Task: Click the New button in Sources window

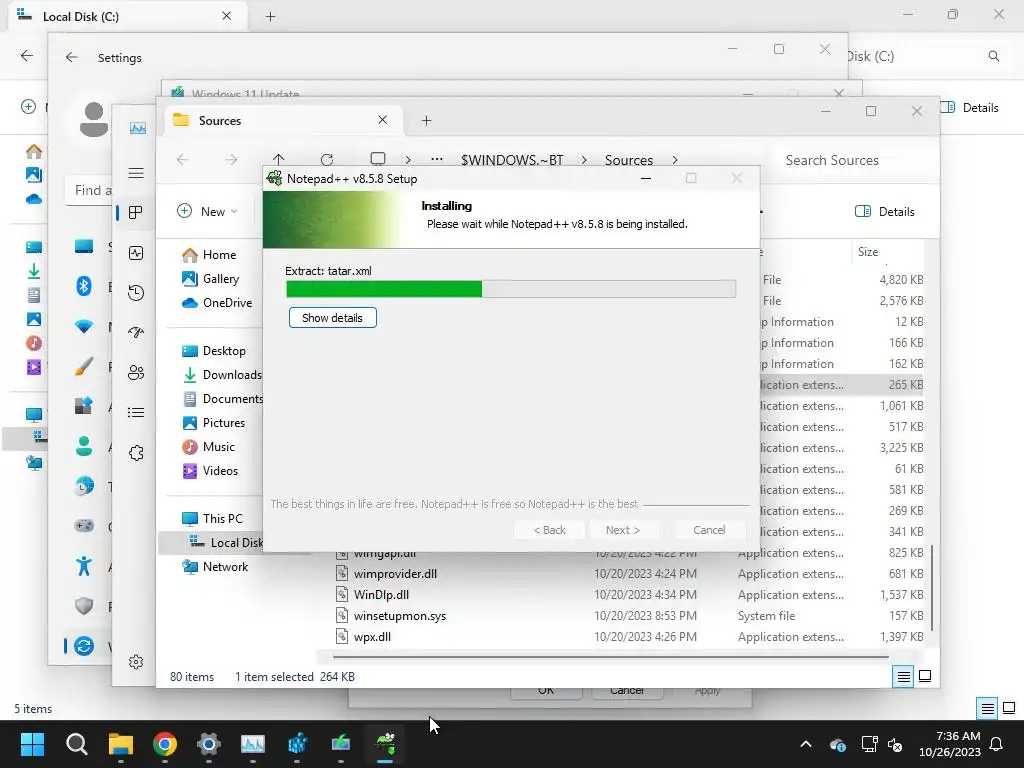Action: click(x=206, y=212)
